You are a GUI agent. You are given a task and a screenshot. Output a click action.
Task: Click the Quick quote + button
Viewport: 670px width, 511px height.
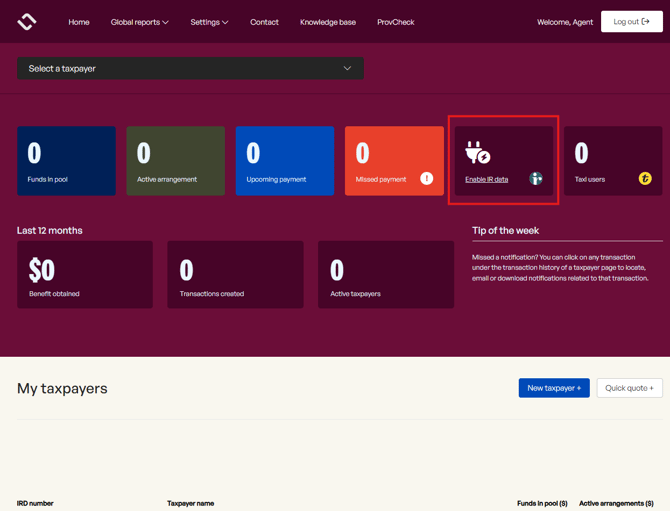click(629, 388)
